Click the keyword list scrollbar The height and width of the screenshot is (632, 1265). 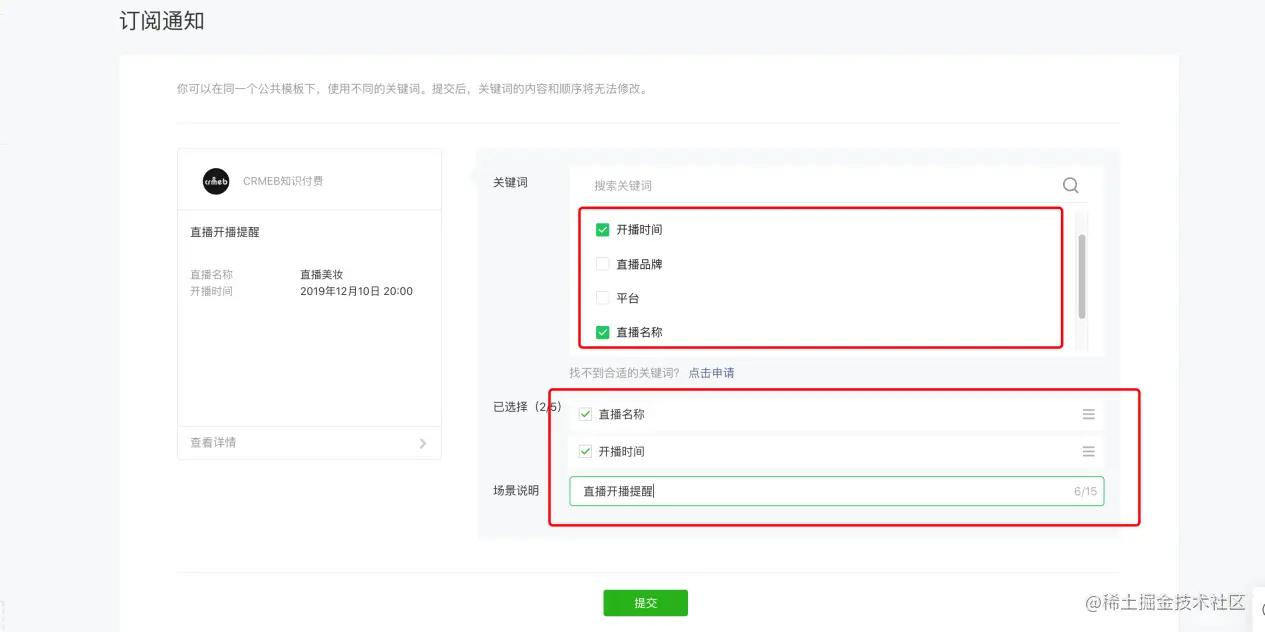1082,276
